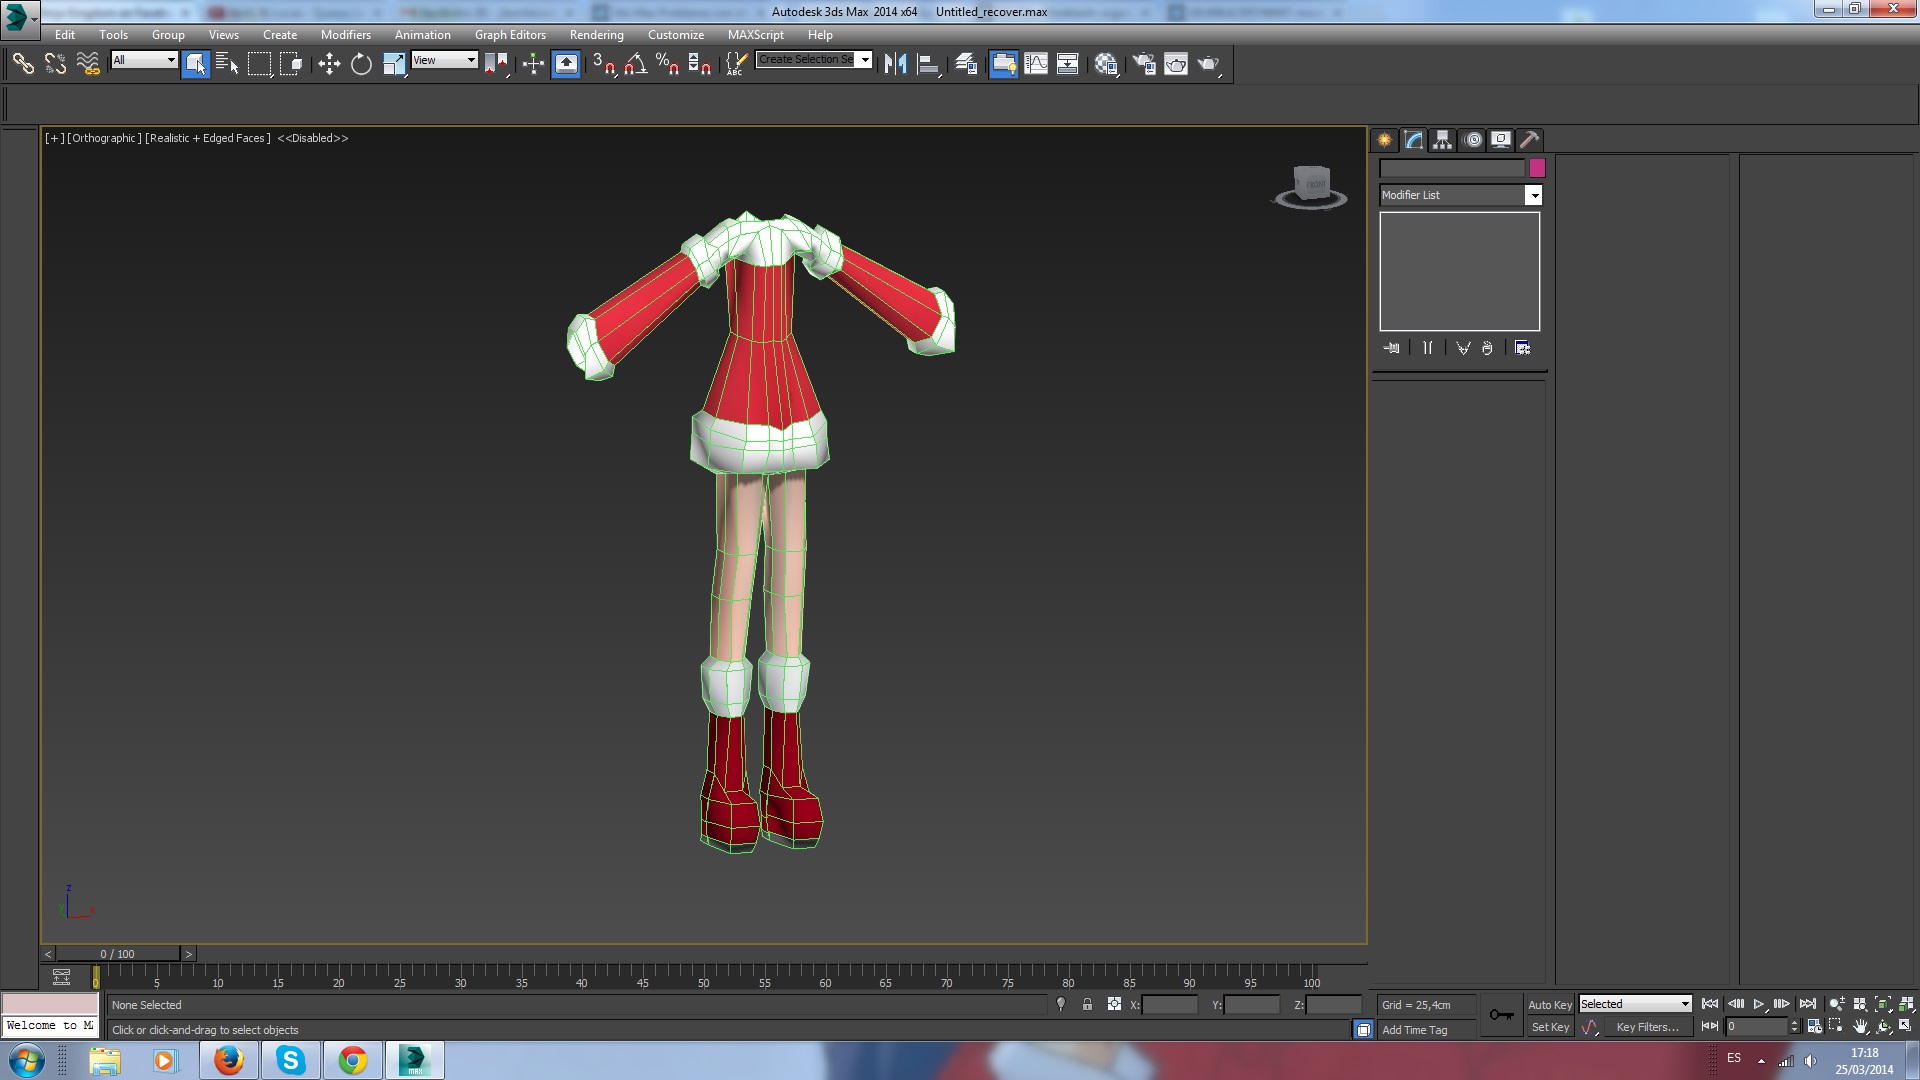The height and width of the screenshot is (1080, 1920).
Task: Select the Move tool
Action: click(329, 64)
